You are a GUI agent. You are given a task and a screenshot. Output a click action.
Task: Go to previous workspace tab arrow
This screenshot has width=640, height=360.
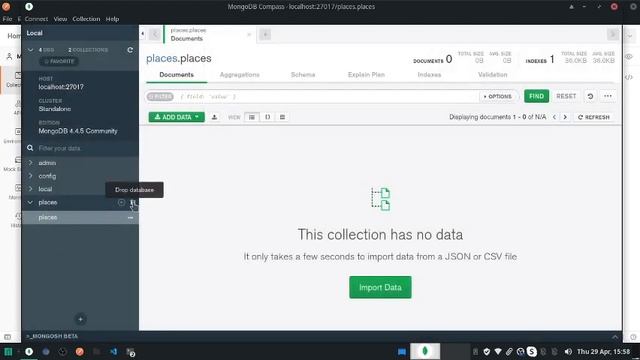tap(155, 35)
